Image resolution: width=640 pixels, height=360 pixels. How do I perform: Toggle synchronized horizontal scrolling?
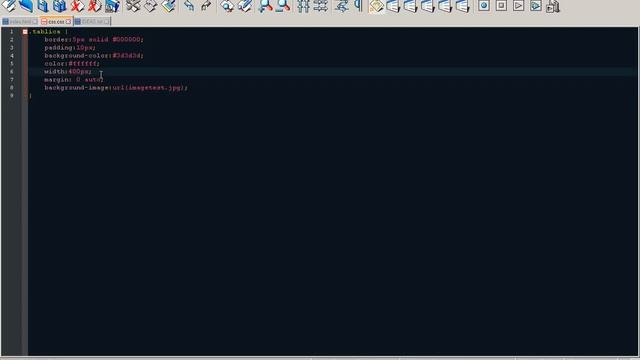[320, 6]
